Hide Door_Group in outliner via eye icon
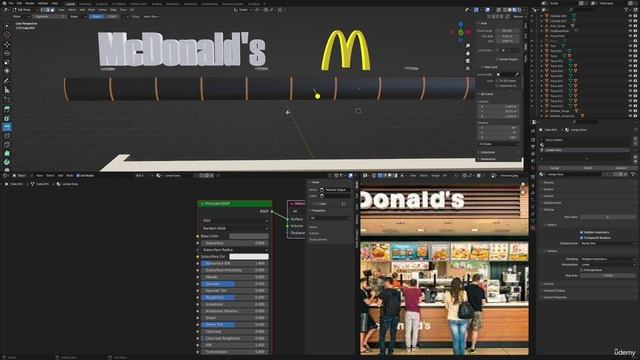 tap(630, 26)
